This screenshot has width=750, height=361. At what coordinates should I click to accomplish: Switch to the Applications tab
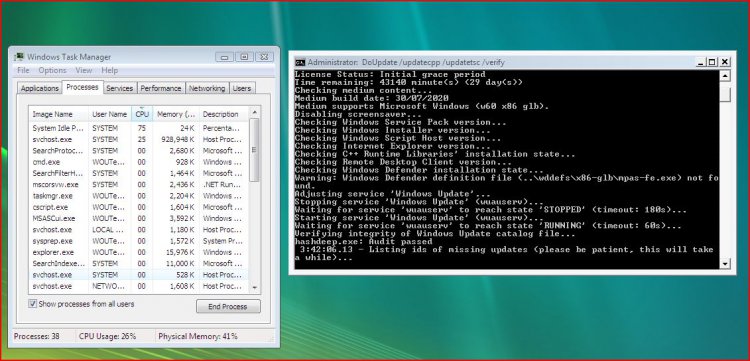[x=40, y=88]
